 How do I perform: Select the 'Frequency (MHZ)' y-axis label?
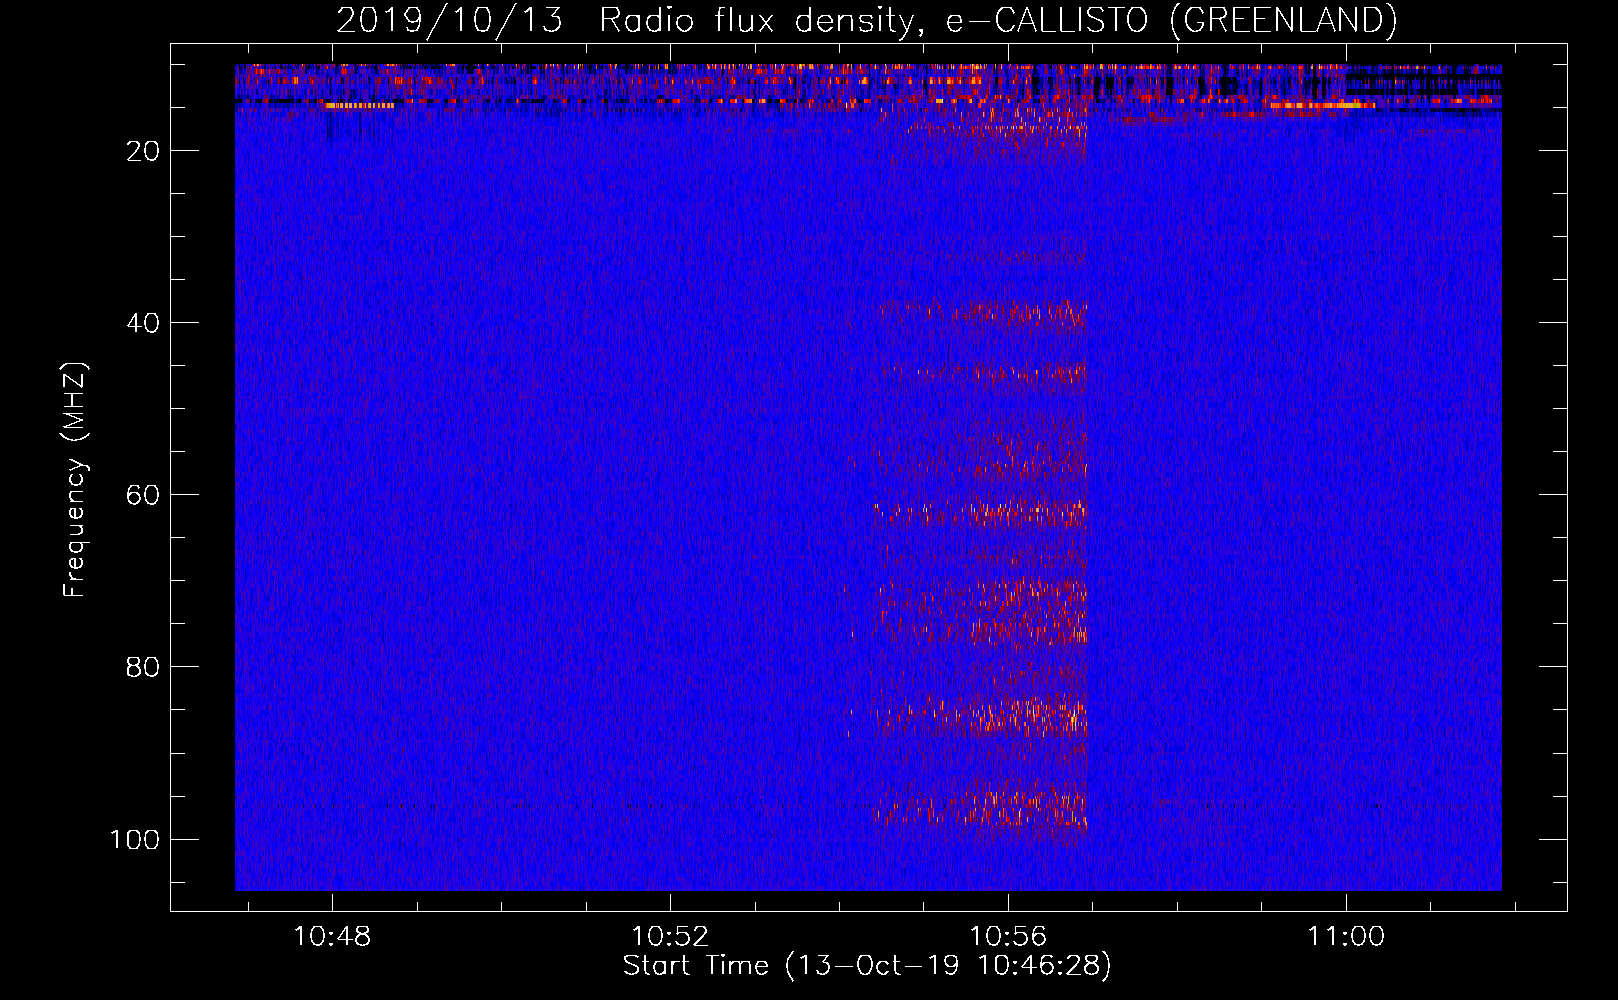tap(75, 480)
